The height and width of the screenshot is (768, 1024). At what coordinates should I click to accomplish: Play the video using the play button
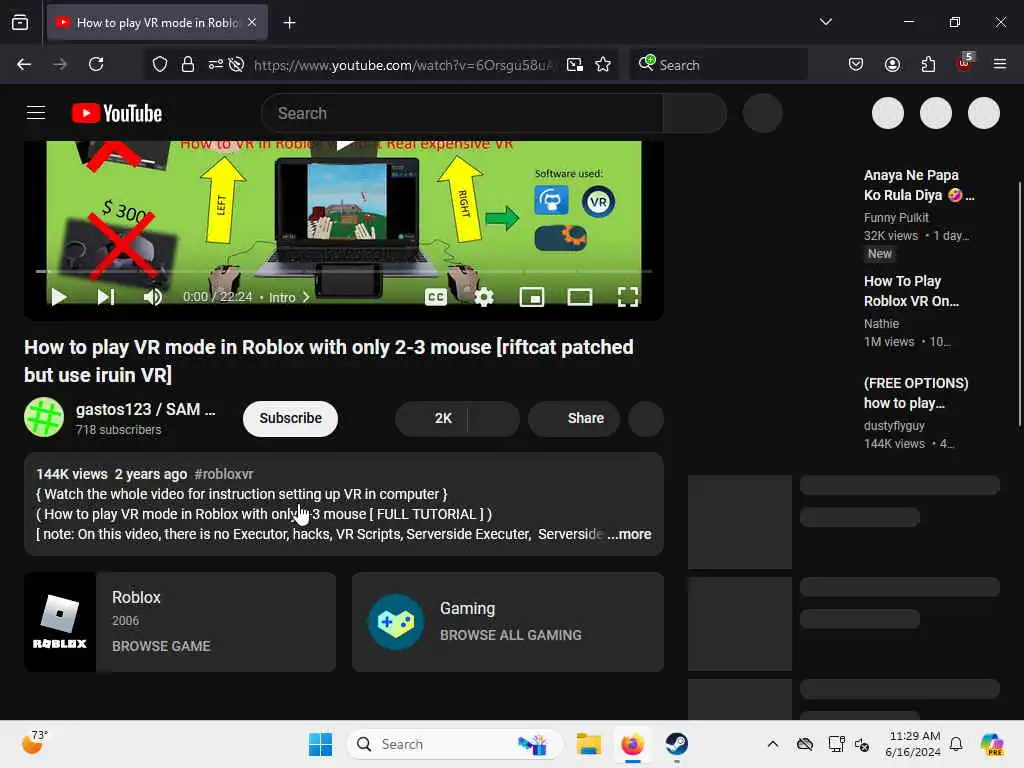59,297
